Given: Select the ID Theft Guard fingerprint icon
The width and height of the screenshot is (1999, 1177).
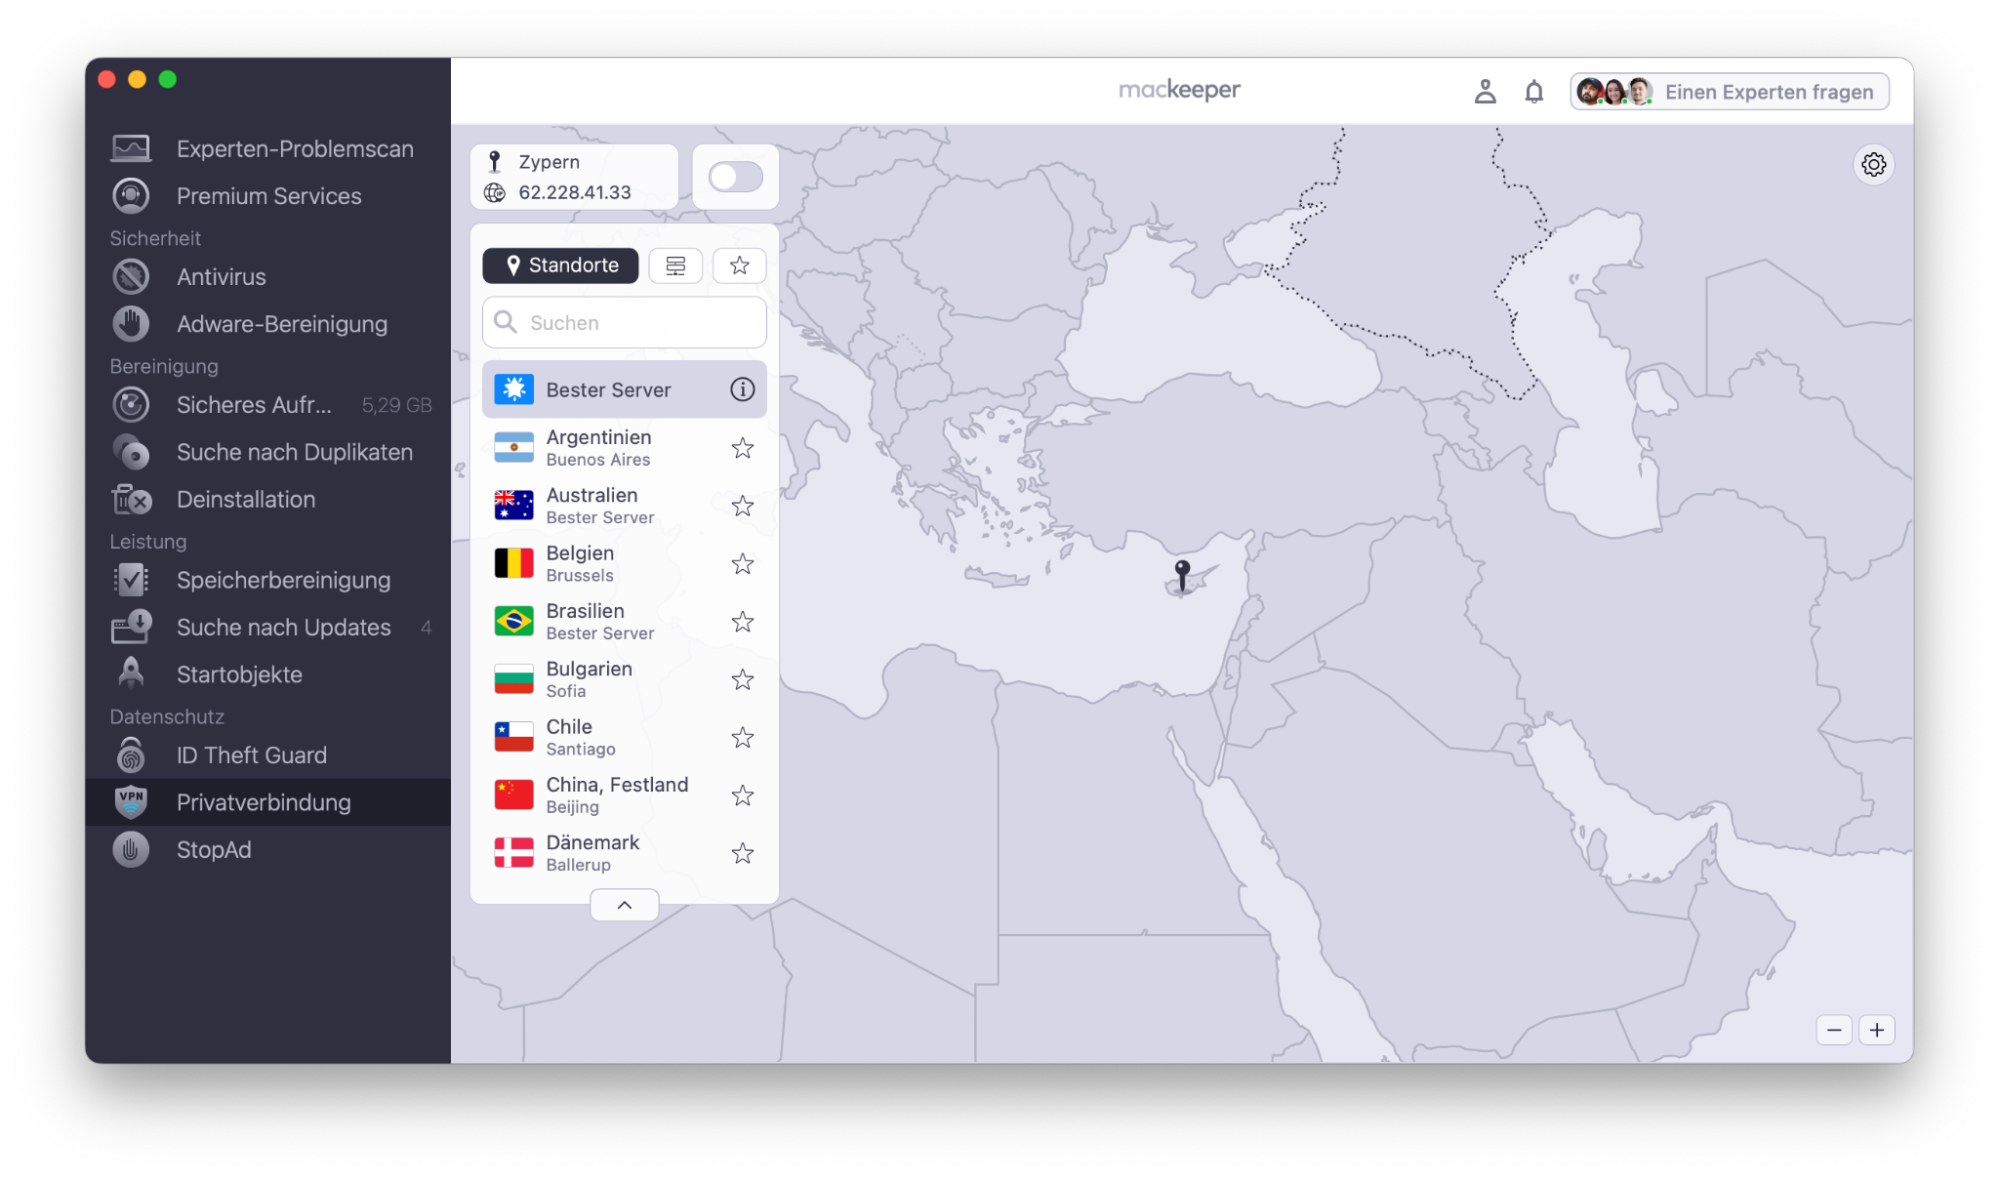Looking at the screenshot, I should [x=130, y=755].
